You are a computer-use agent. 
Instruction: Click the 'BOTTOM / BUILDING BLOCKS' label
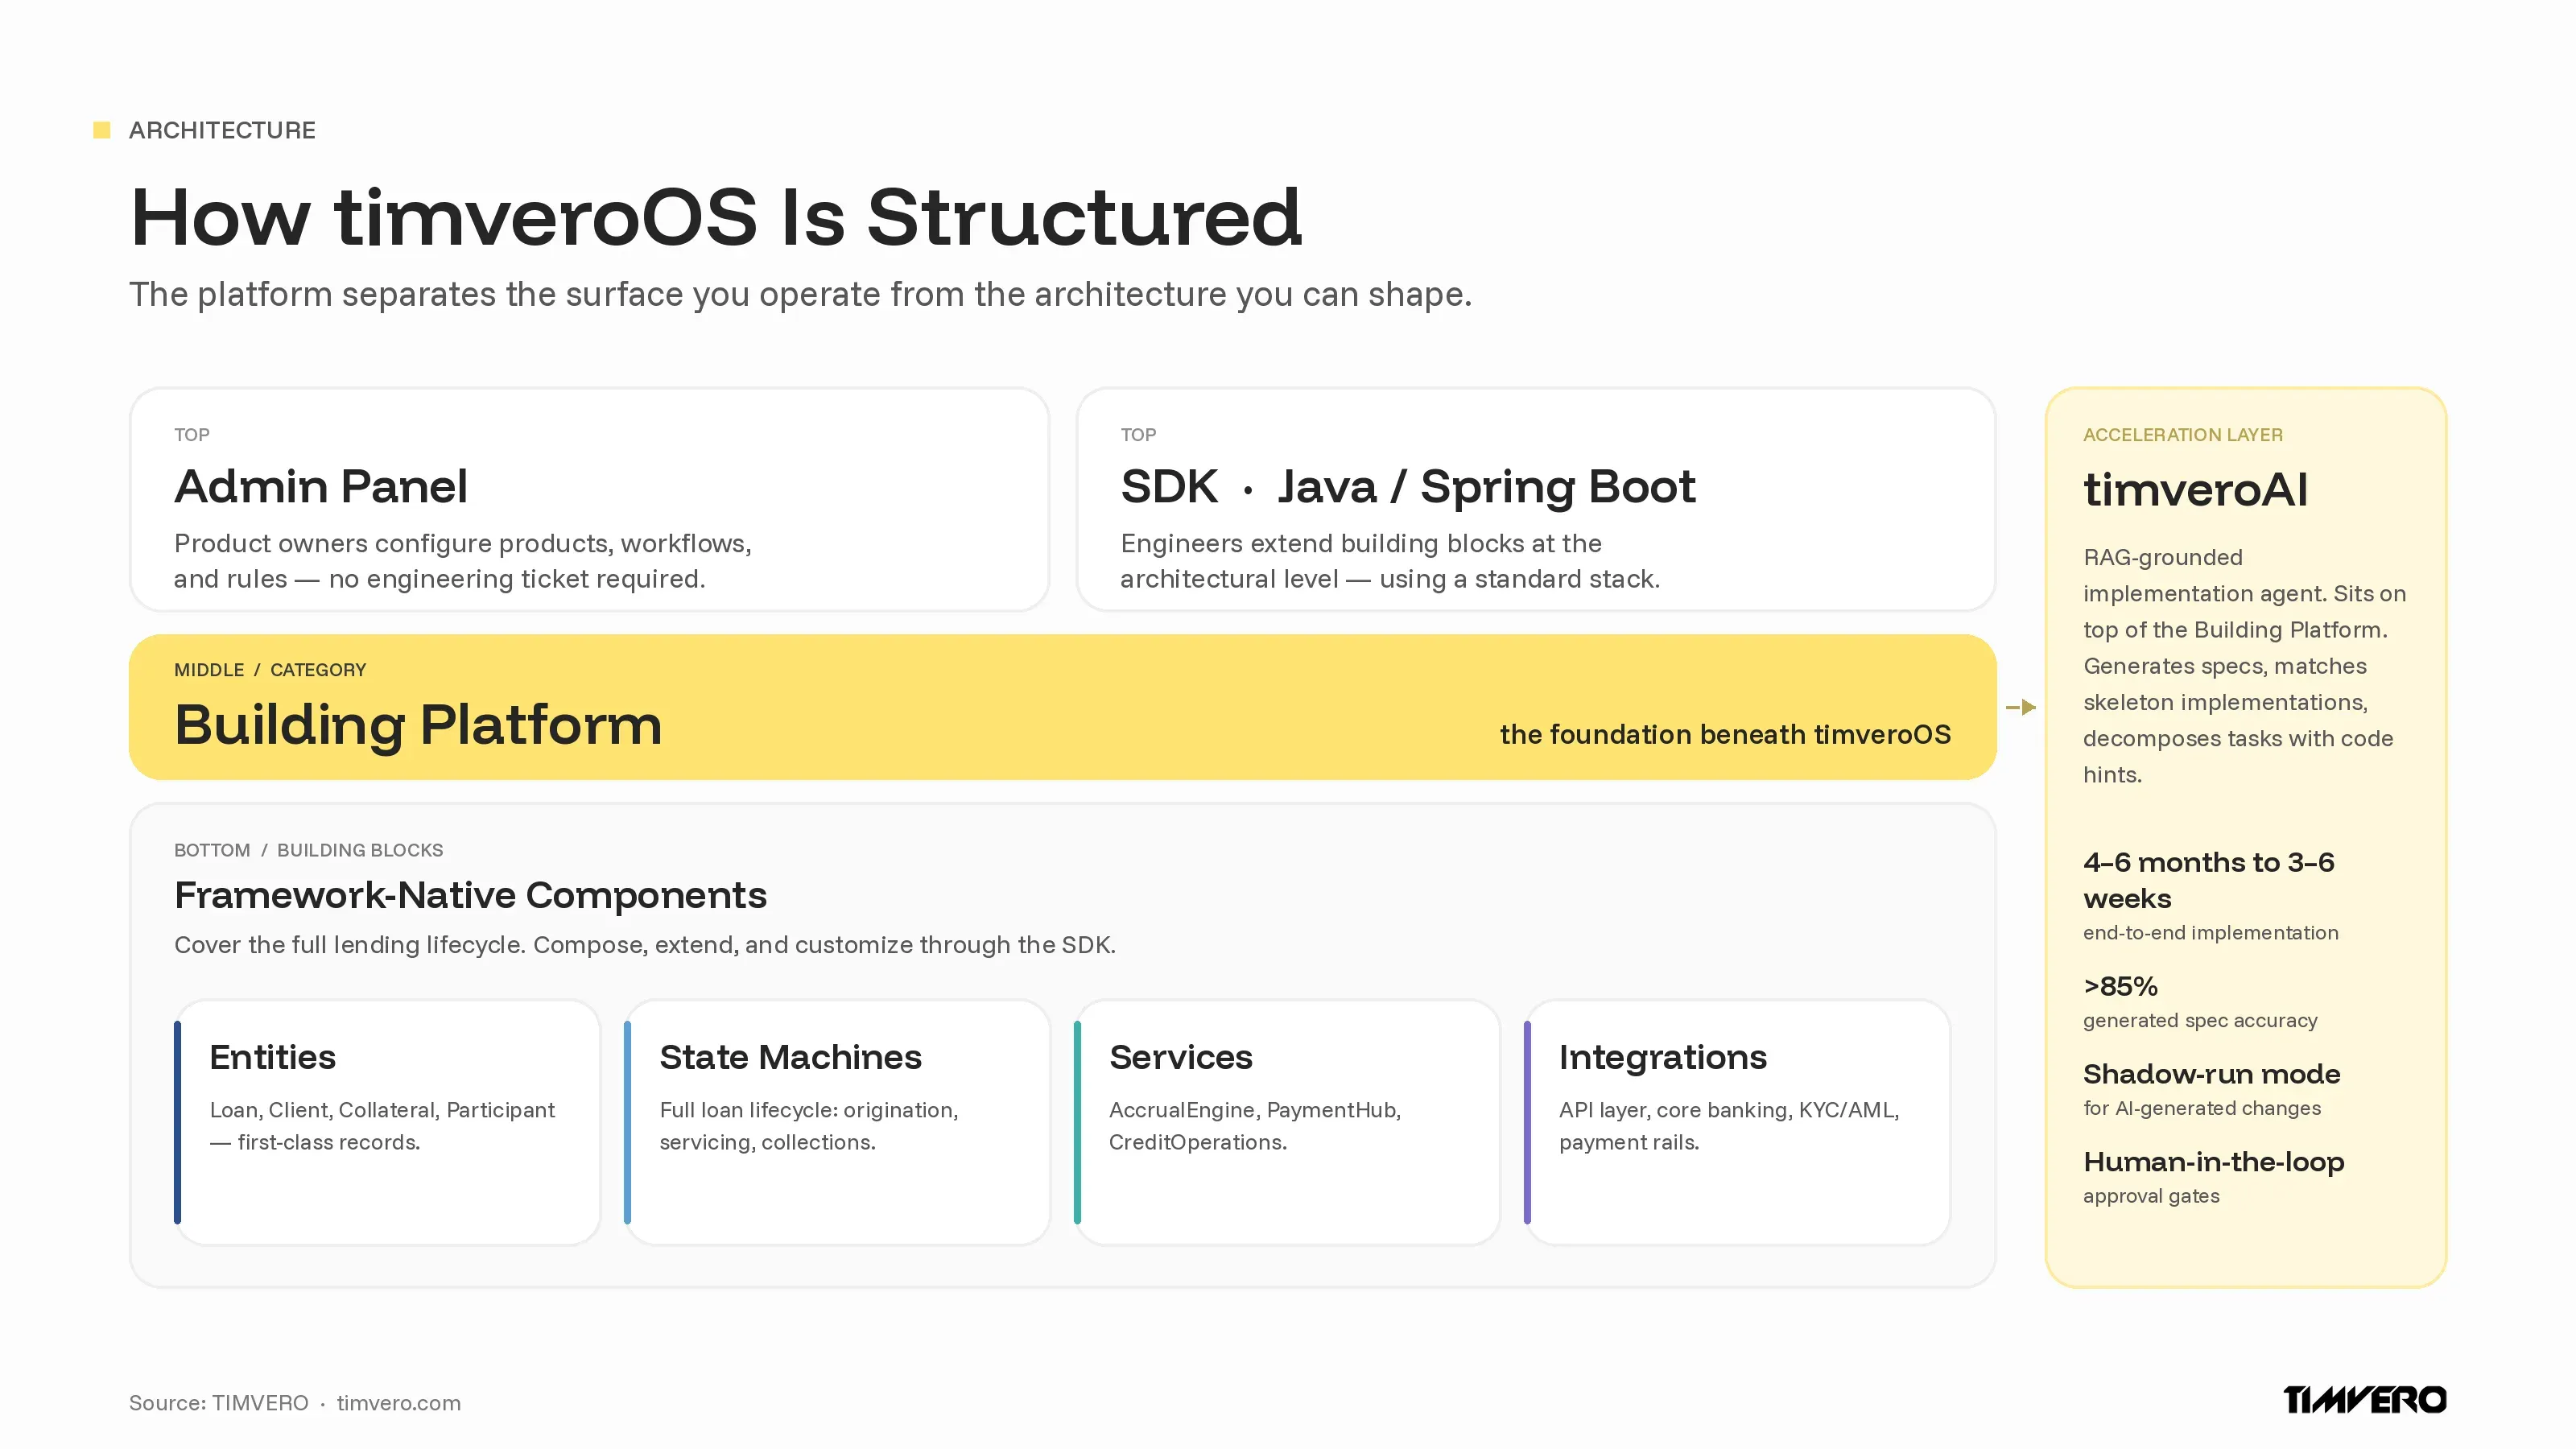(x=308, y=850)
